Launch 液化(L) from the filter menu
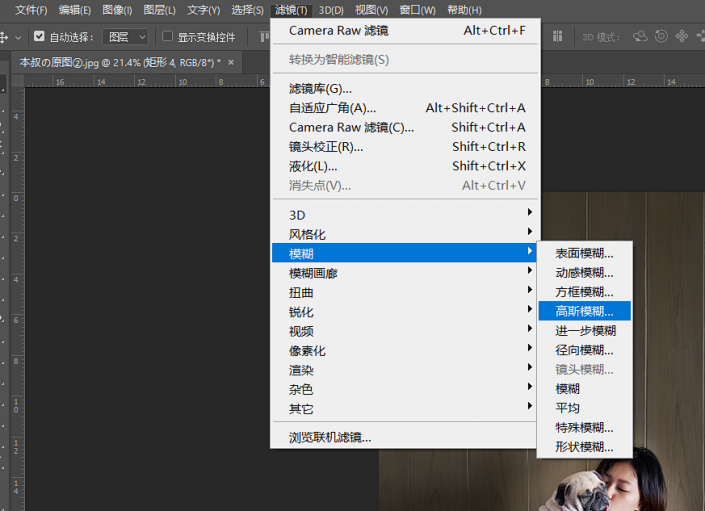 (x=313, y=166)
